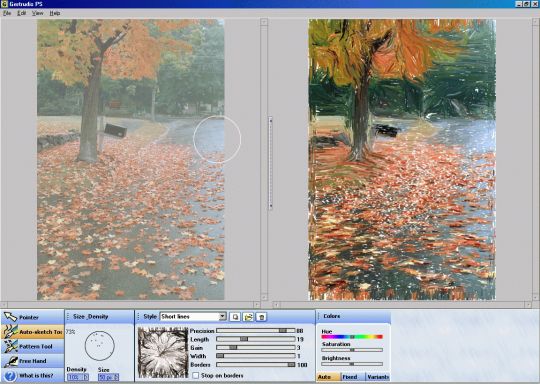Click right pane horizontal scrollbar right arrow

tap(529, 304)
